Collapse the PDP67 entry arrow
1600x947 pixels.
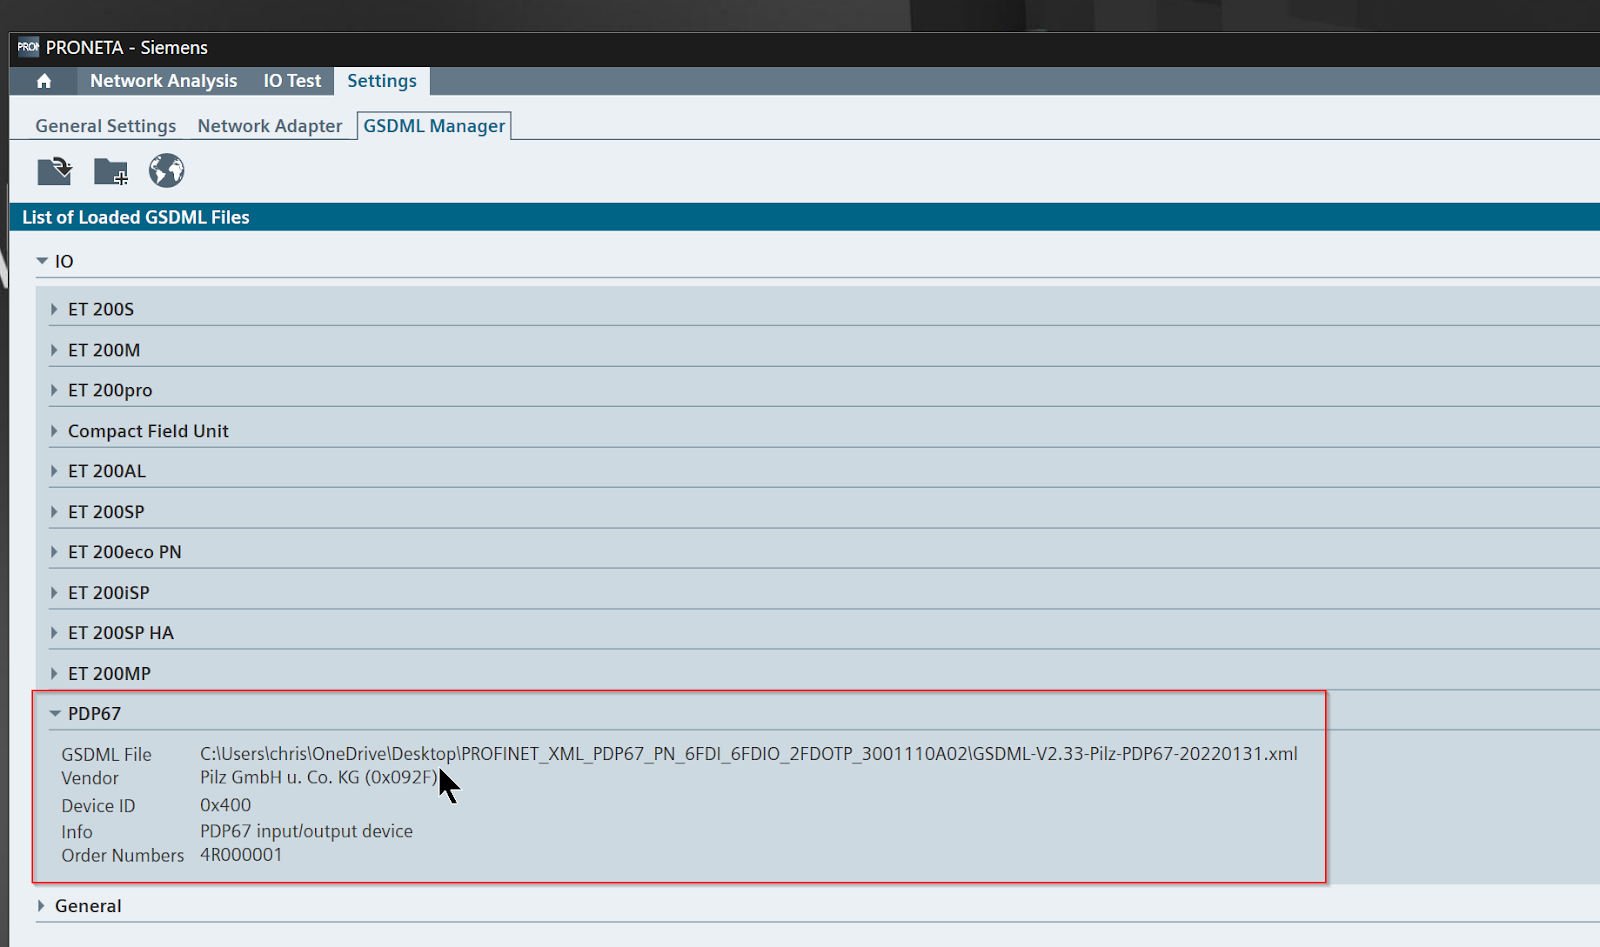click(x=55, y=714)
